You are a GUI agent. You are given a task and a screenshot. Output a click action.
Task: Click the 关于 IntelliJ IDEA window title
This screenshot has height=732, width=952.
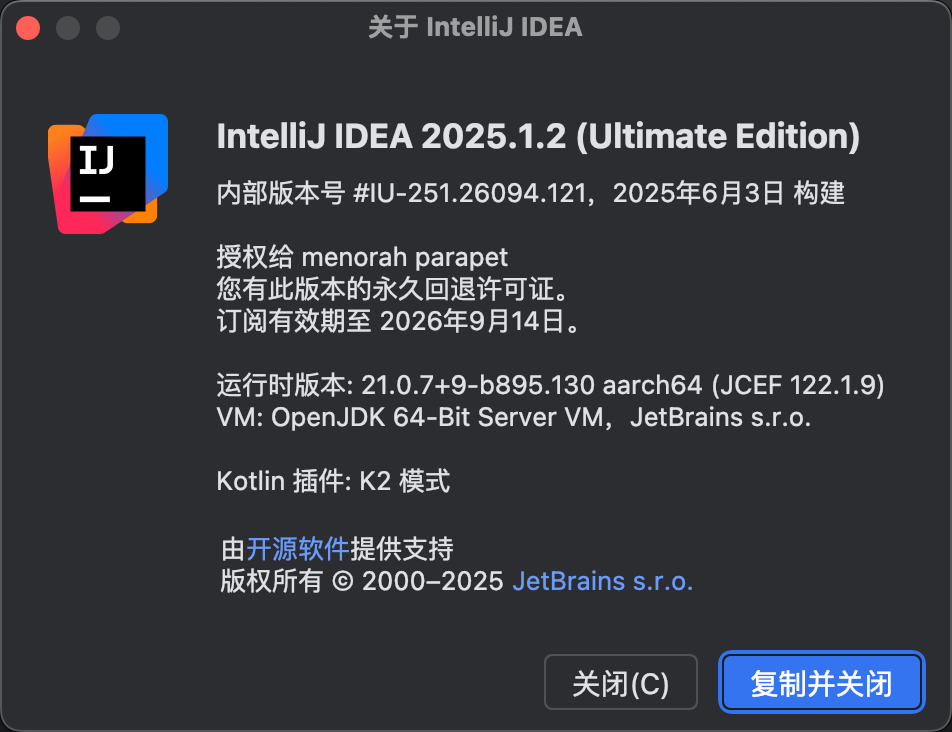[x=475, y=27]
